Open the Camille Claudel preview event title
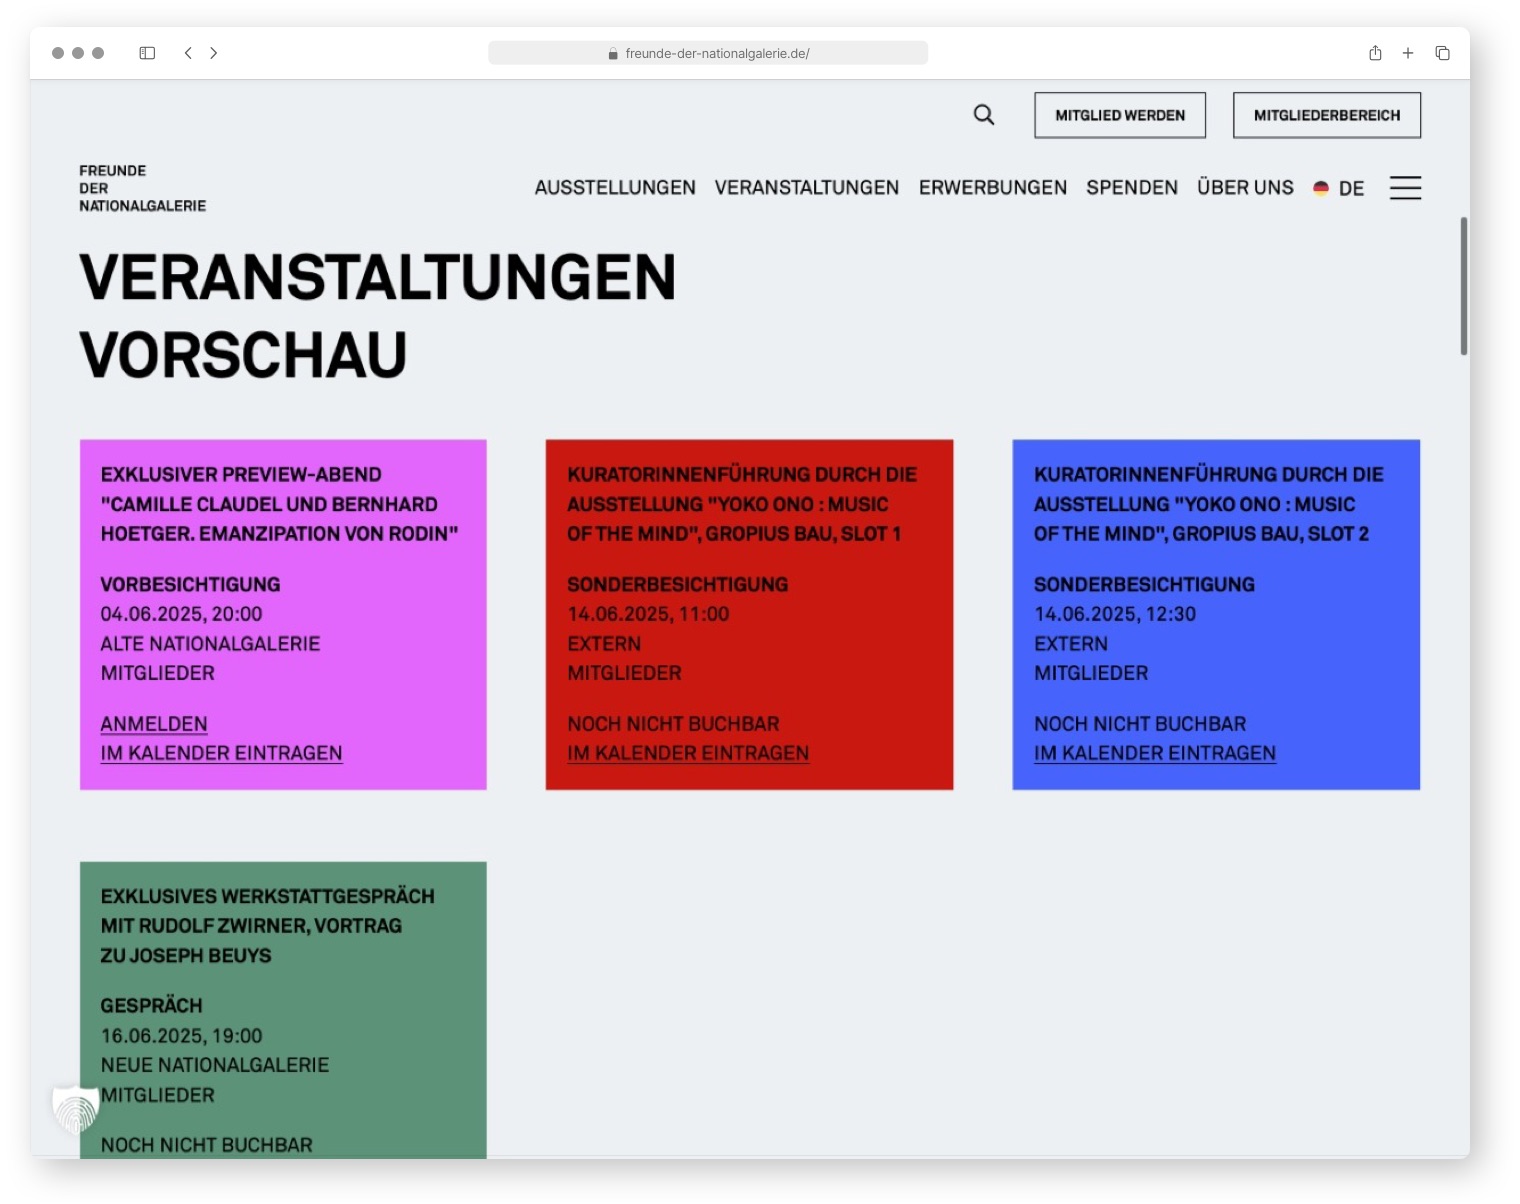The image size is (1520, 1204). 279,504
